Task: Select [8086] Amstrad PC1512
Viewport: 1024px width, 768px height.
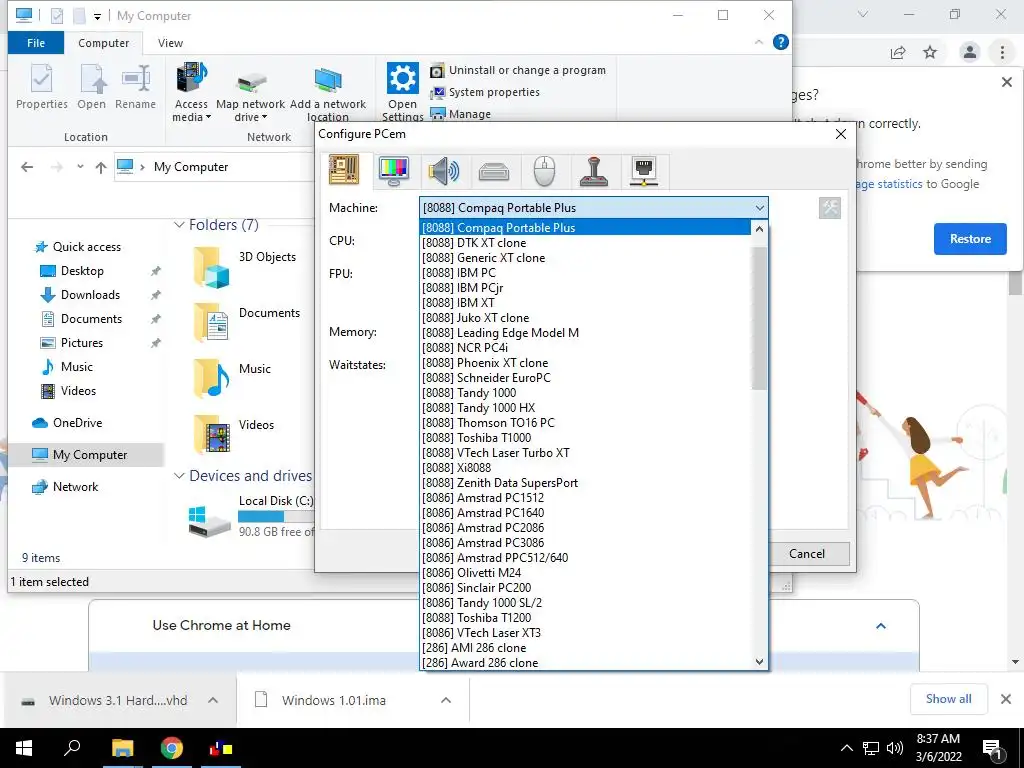Action: (x=585, y=498)
